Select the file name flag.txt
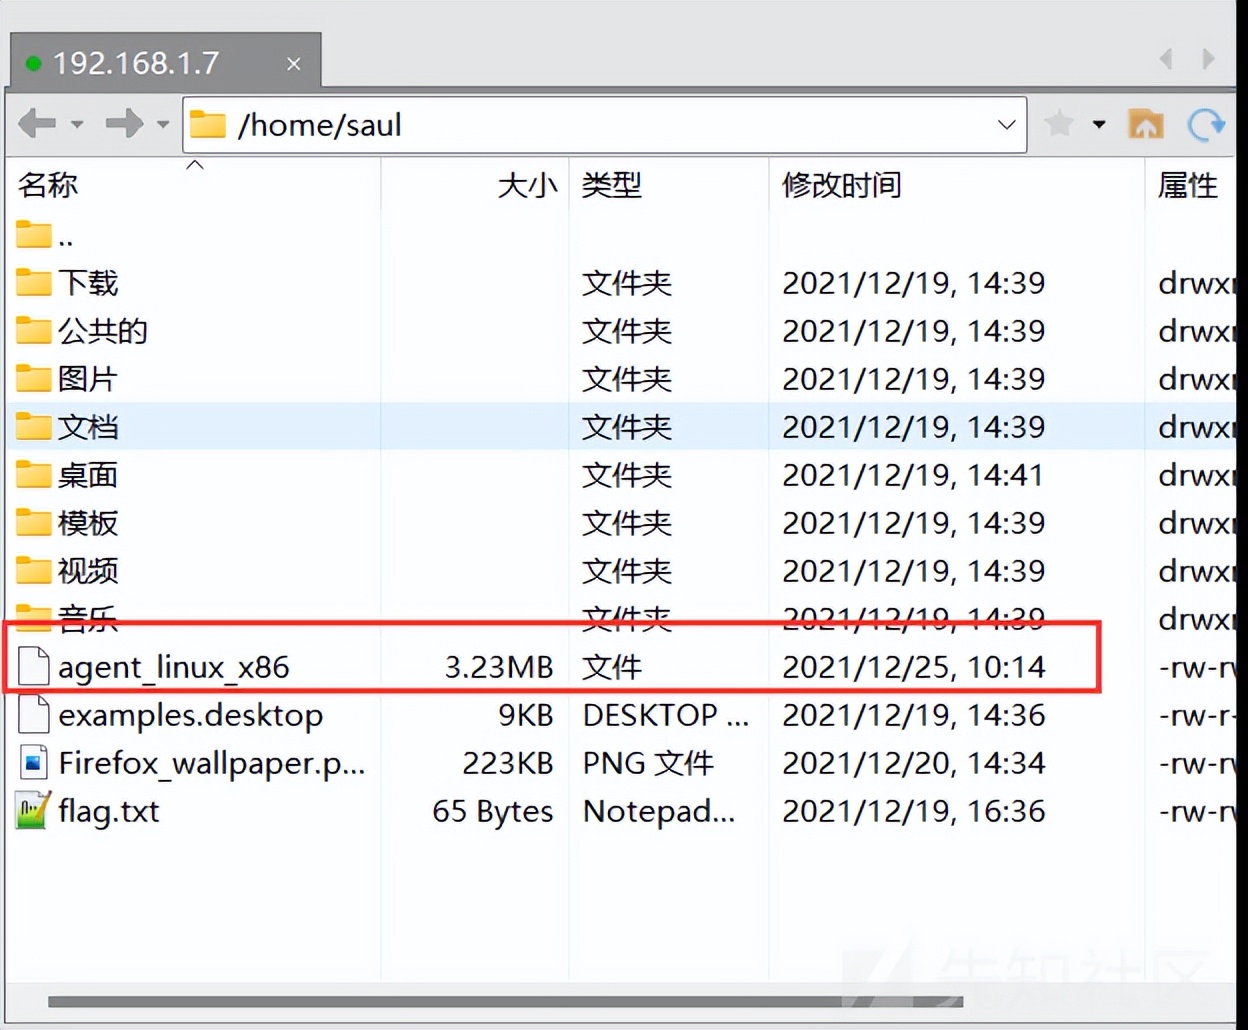 point(109,811)
